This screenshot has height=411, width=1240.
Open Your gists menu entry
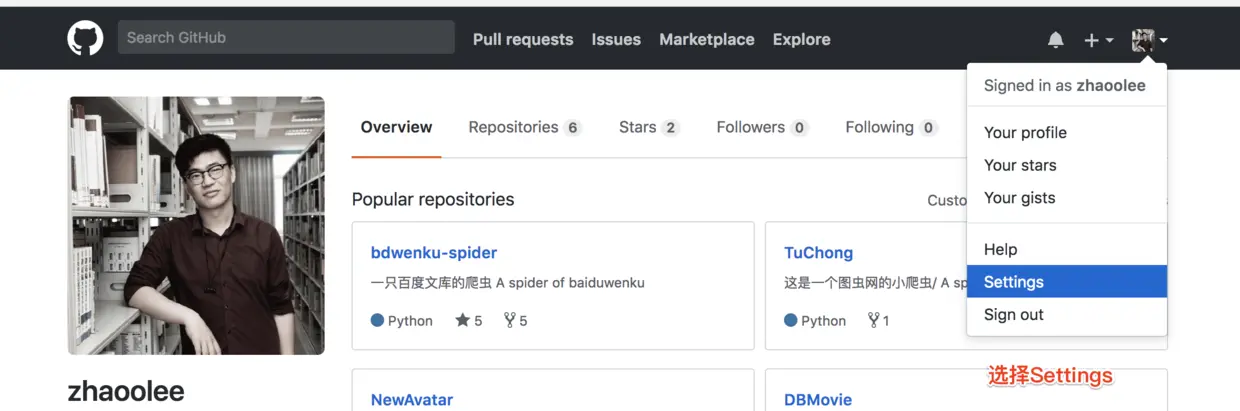coord(1067,198)
